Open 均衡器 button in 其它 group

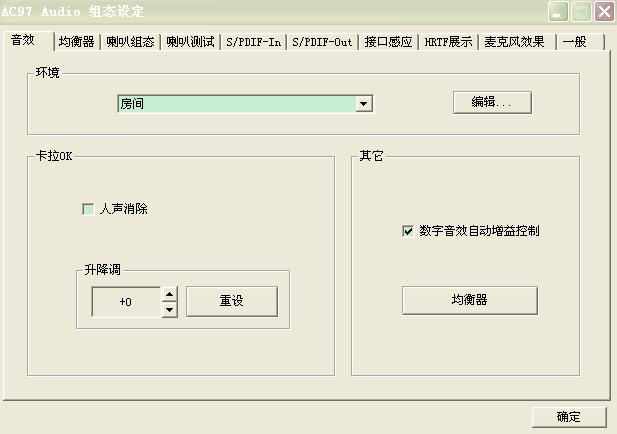pos(469,300)
